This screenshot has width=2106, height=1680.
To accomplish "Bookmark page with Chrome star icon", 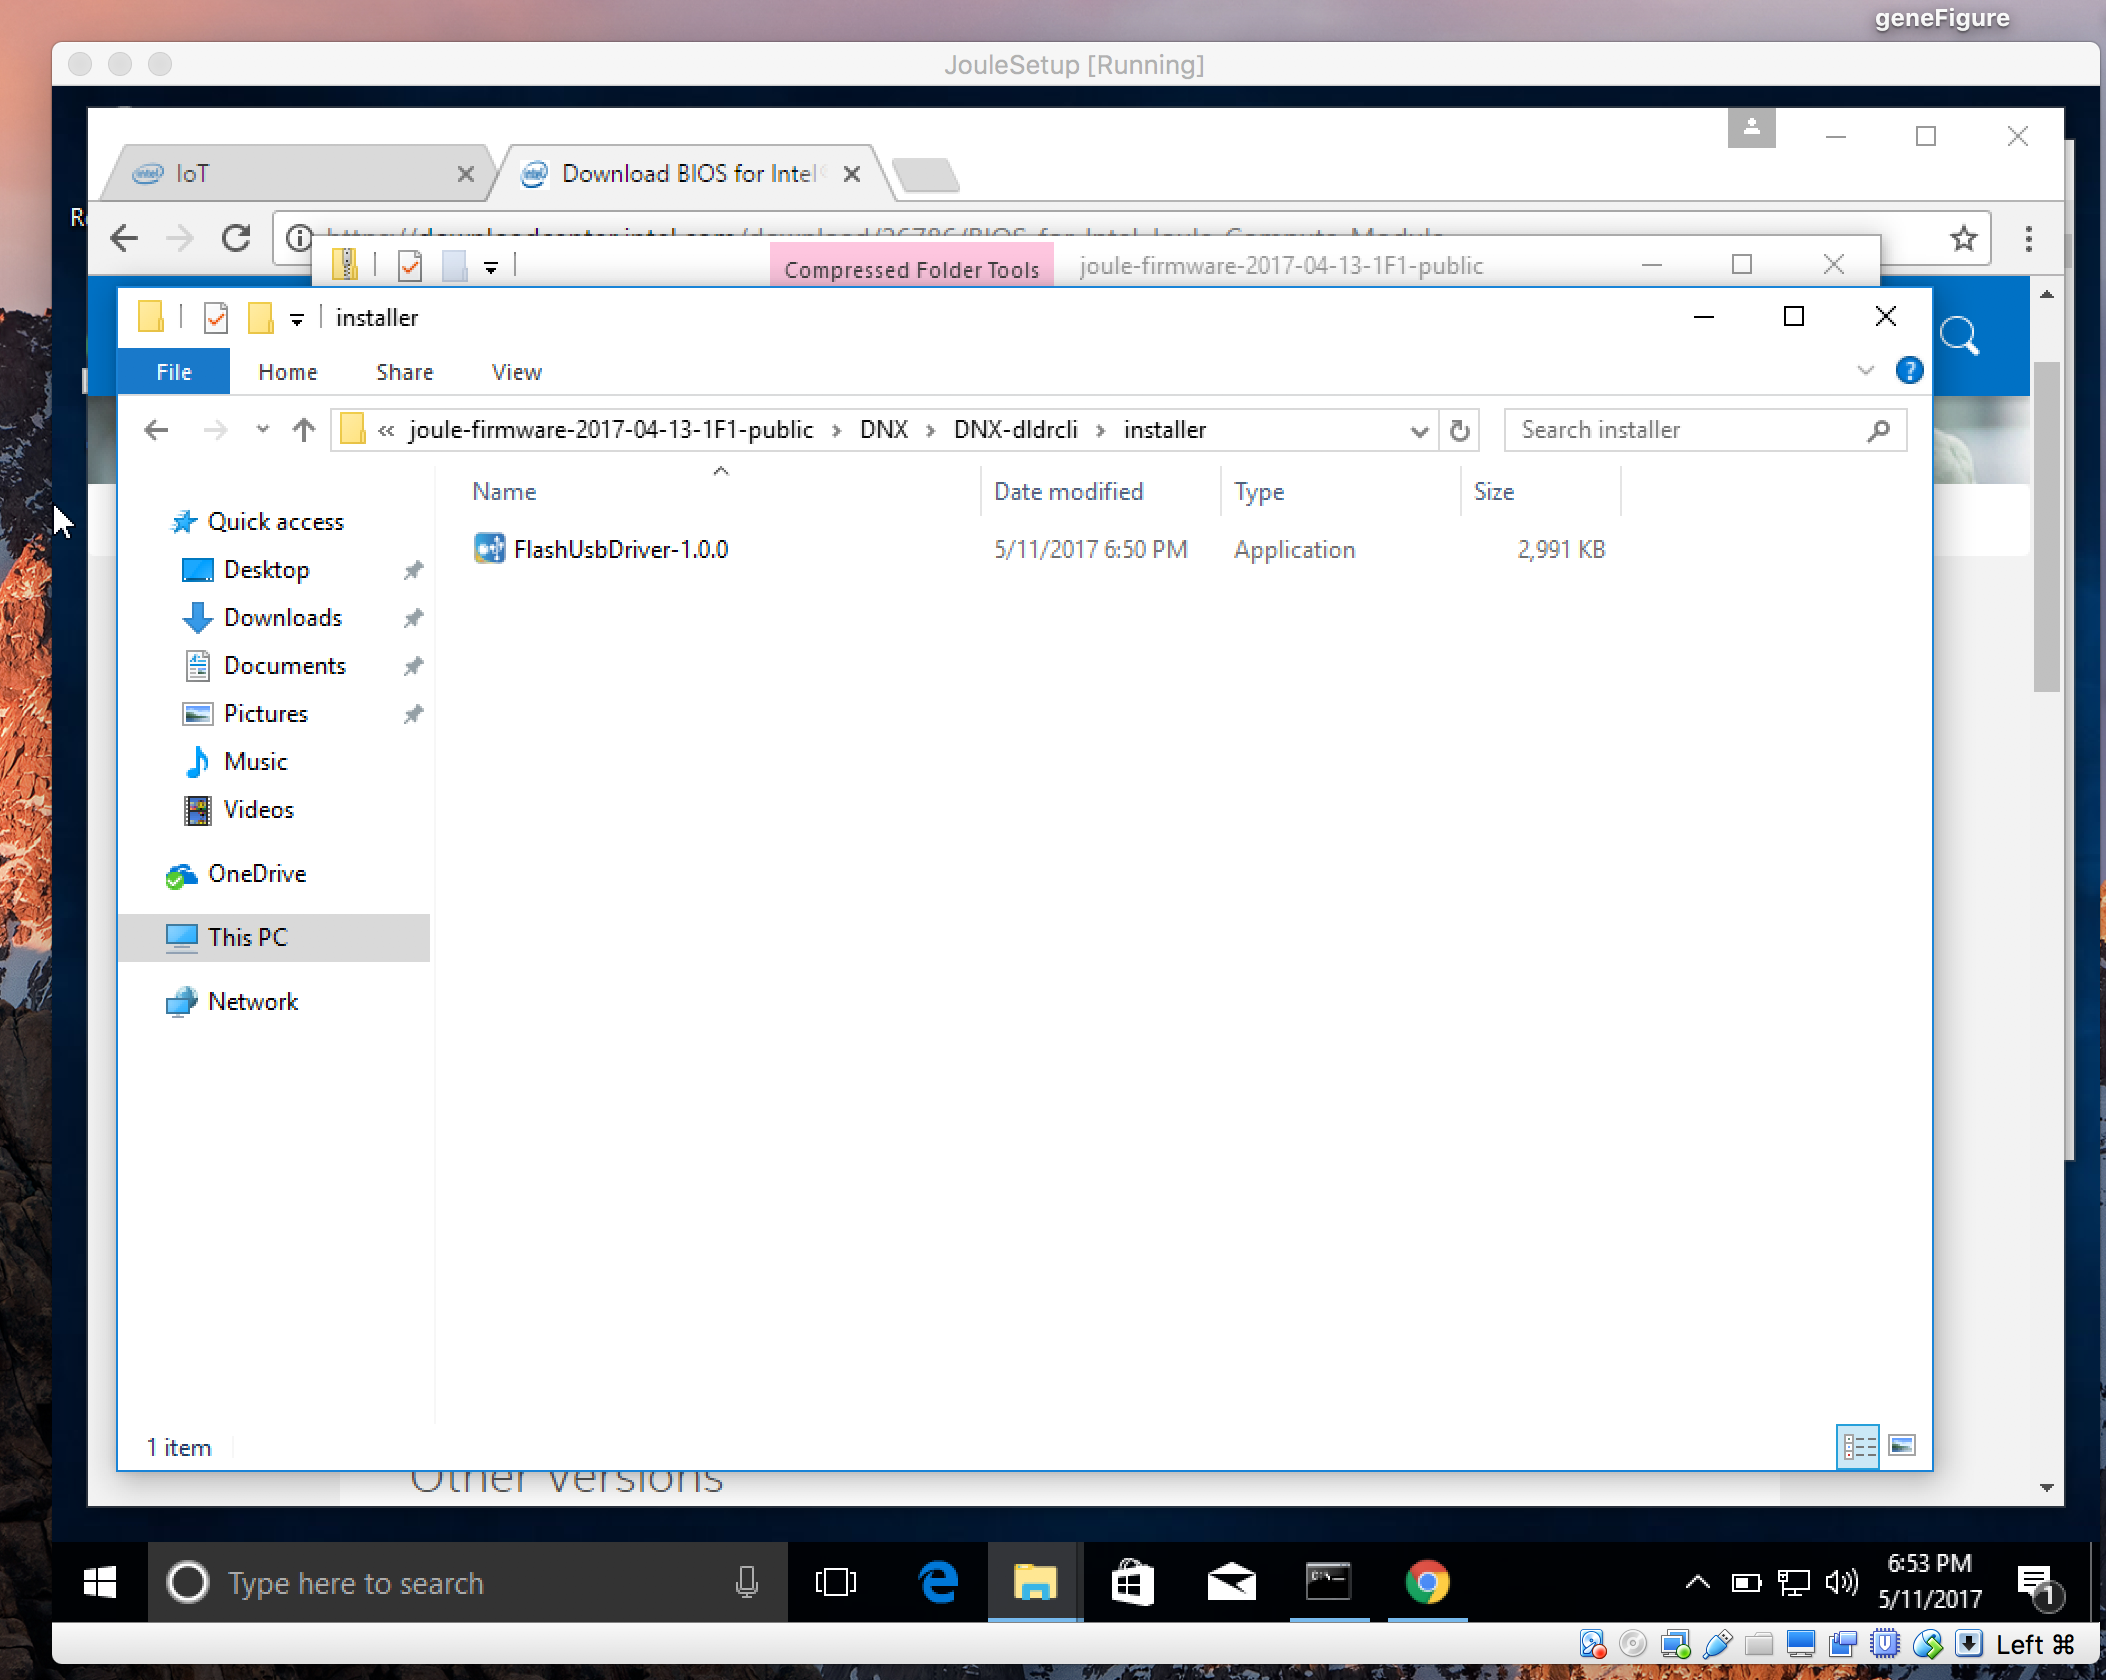I will (1963, 238).
